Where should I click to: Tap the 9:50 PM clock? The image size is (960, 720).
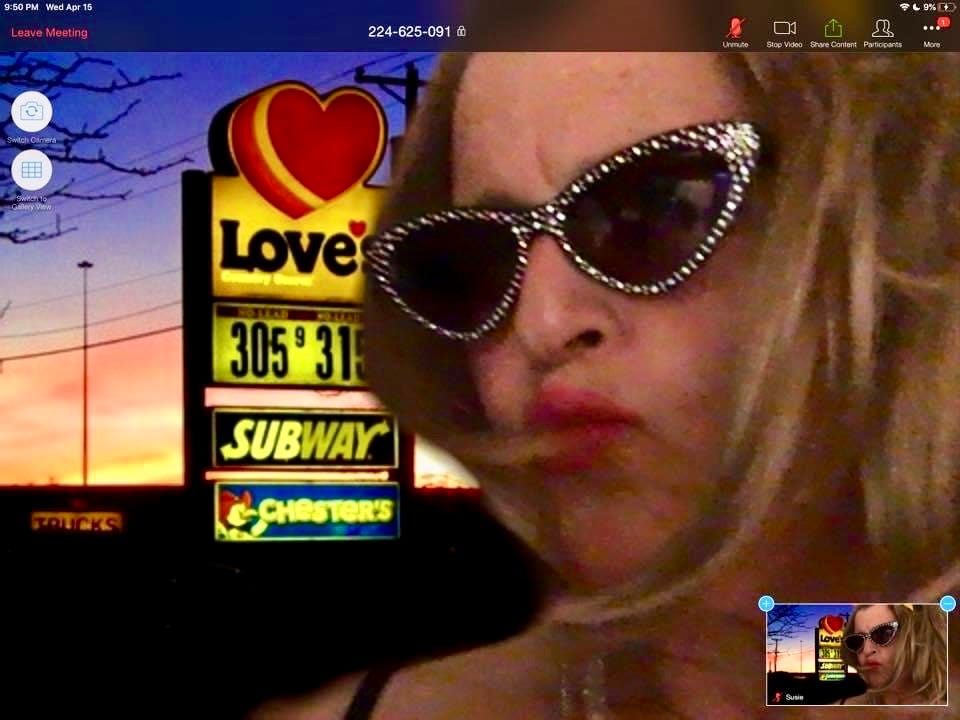click(x=21, y=7)
